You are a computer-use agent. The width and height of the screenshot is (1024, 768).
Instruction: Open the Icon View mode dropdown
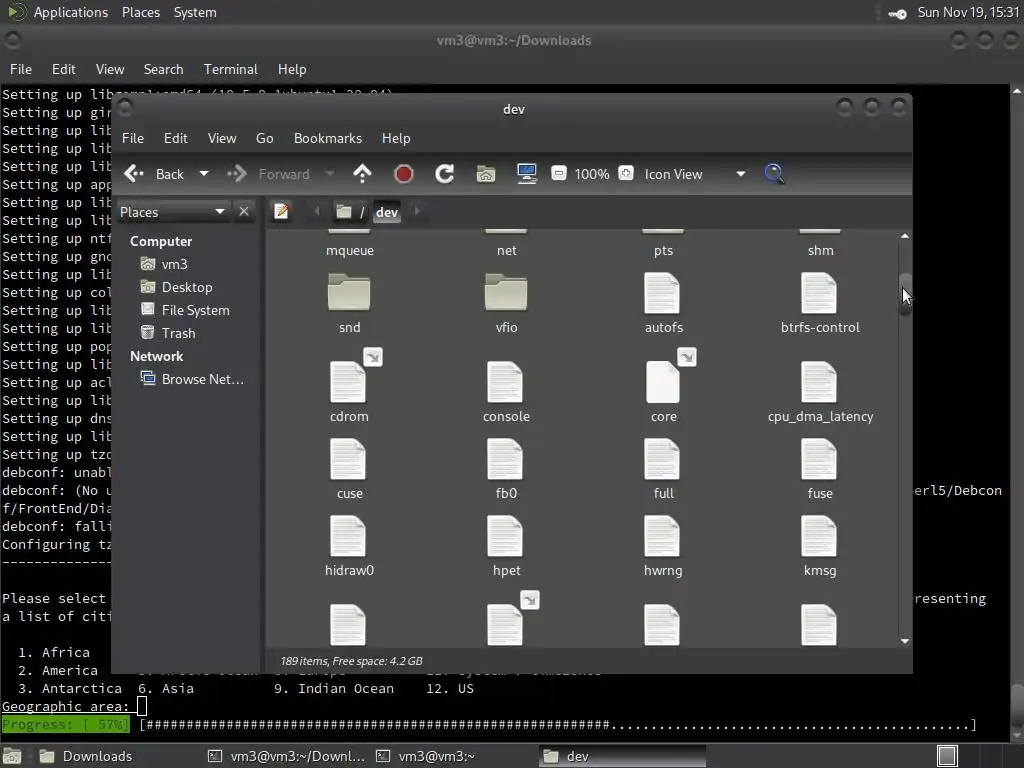[695, 174]
